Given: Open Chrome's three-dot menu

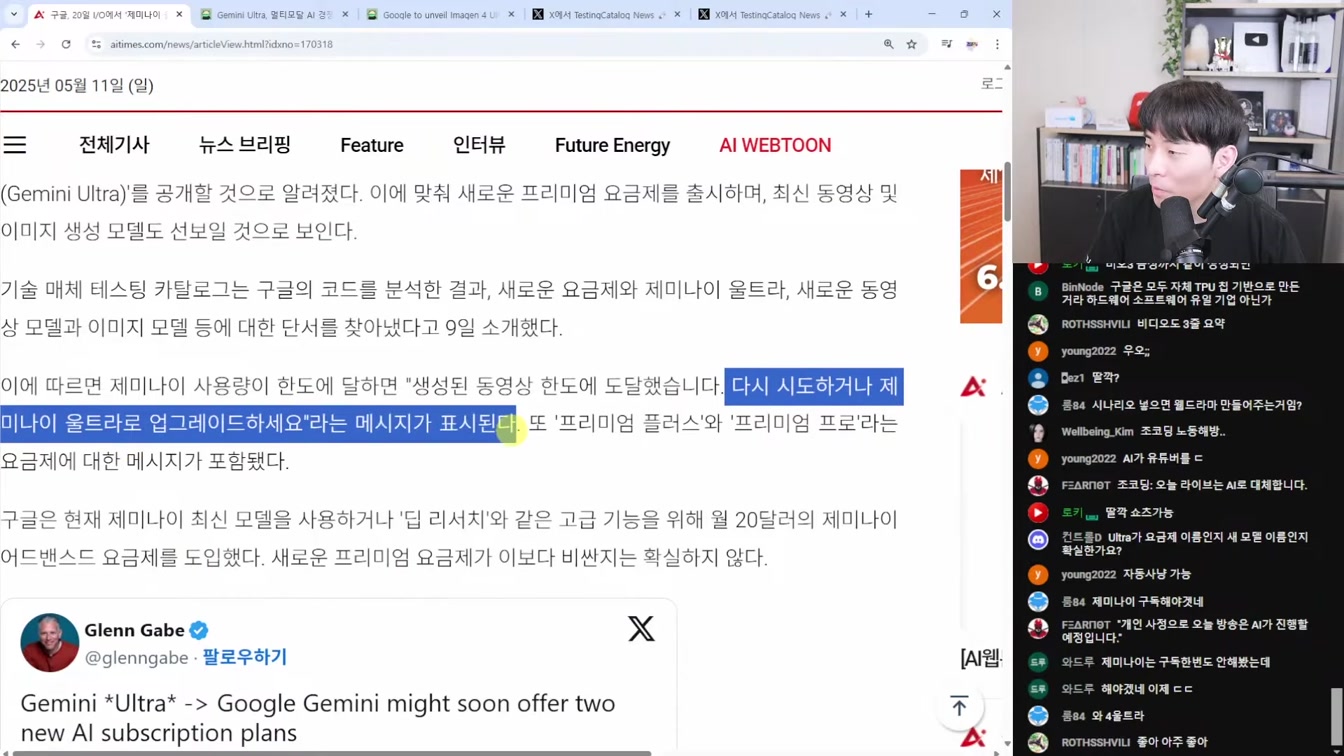Looking at the screenshot, I should [997, 44].
